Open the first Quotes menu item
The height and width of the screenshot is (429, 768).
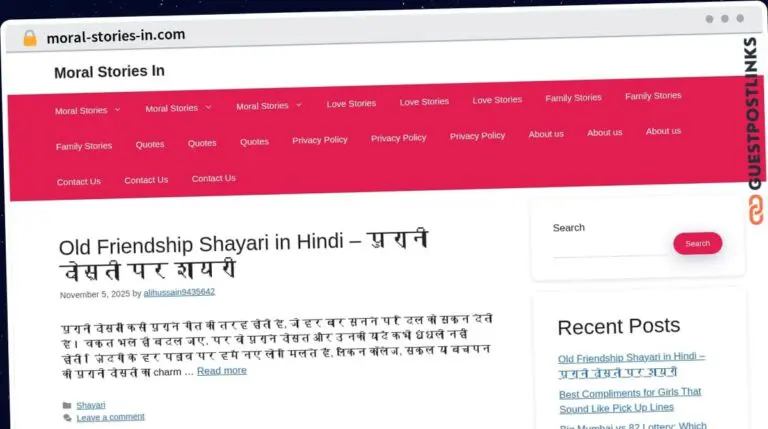[150, 144]
